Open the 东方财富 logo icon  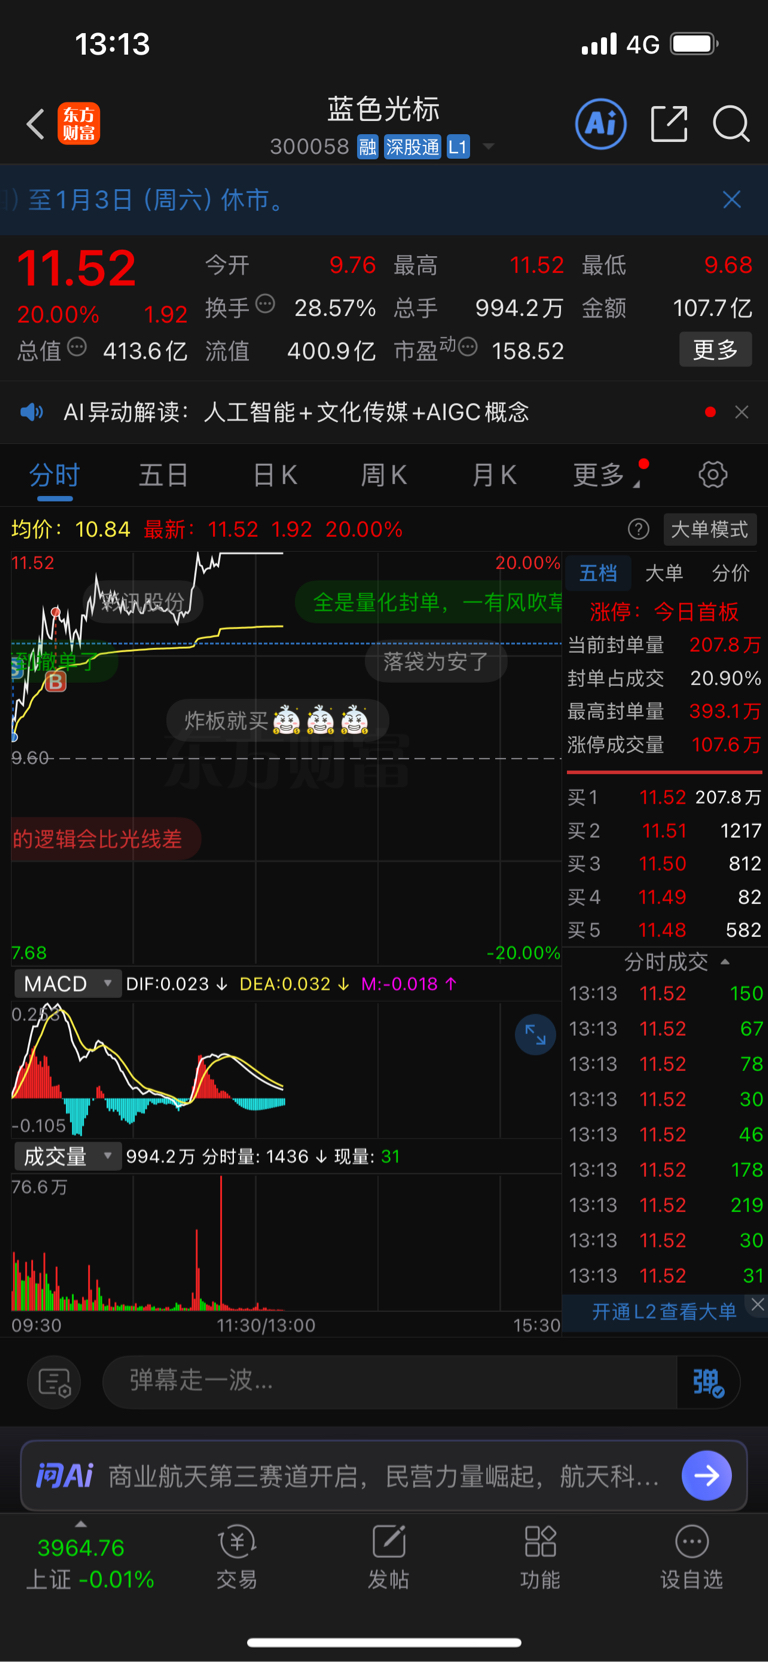(x=79, y=124)
